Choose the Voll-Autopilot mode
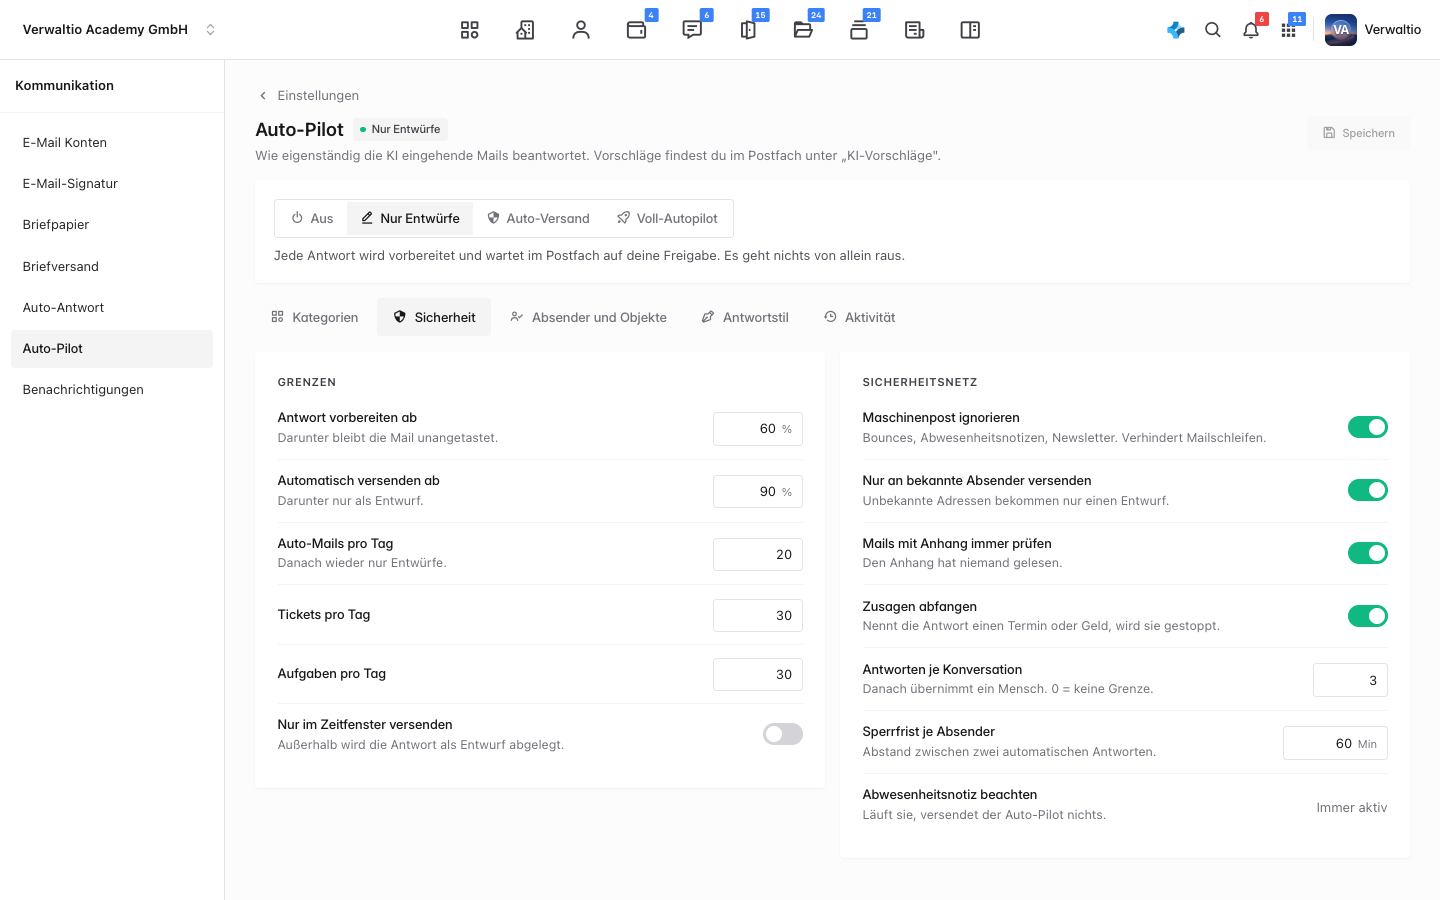The height and width of the screenshot is (900, 1440). 667,218
